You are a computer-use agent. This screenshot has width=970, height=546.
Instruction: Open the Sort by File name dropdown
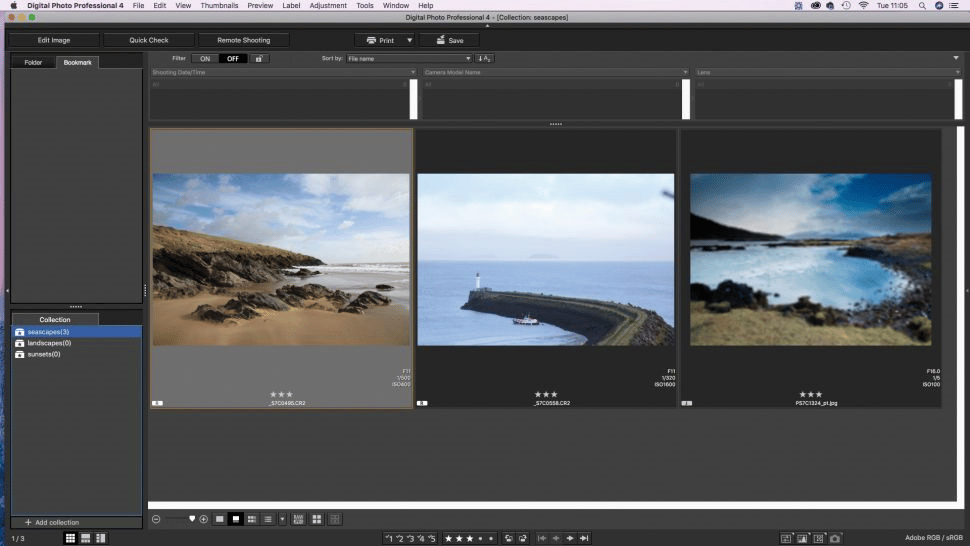pyautogui.click(x=409, y=59)
